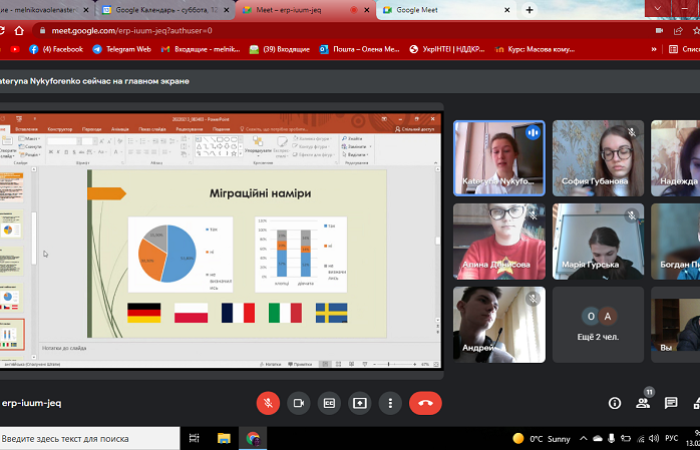Open File Explorer from the taskbar
Screen dimensions: 700x450
[223, 438]
